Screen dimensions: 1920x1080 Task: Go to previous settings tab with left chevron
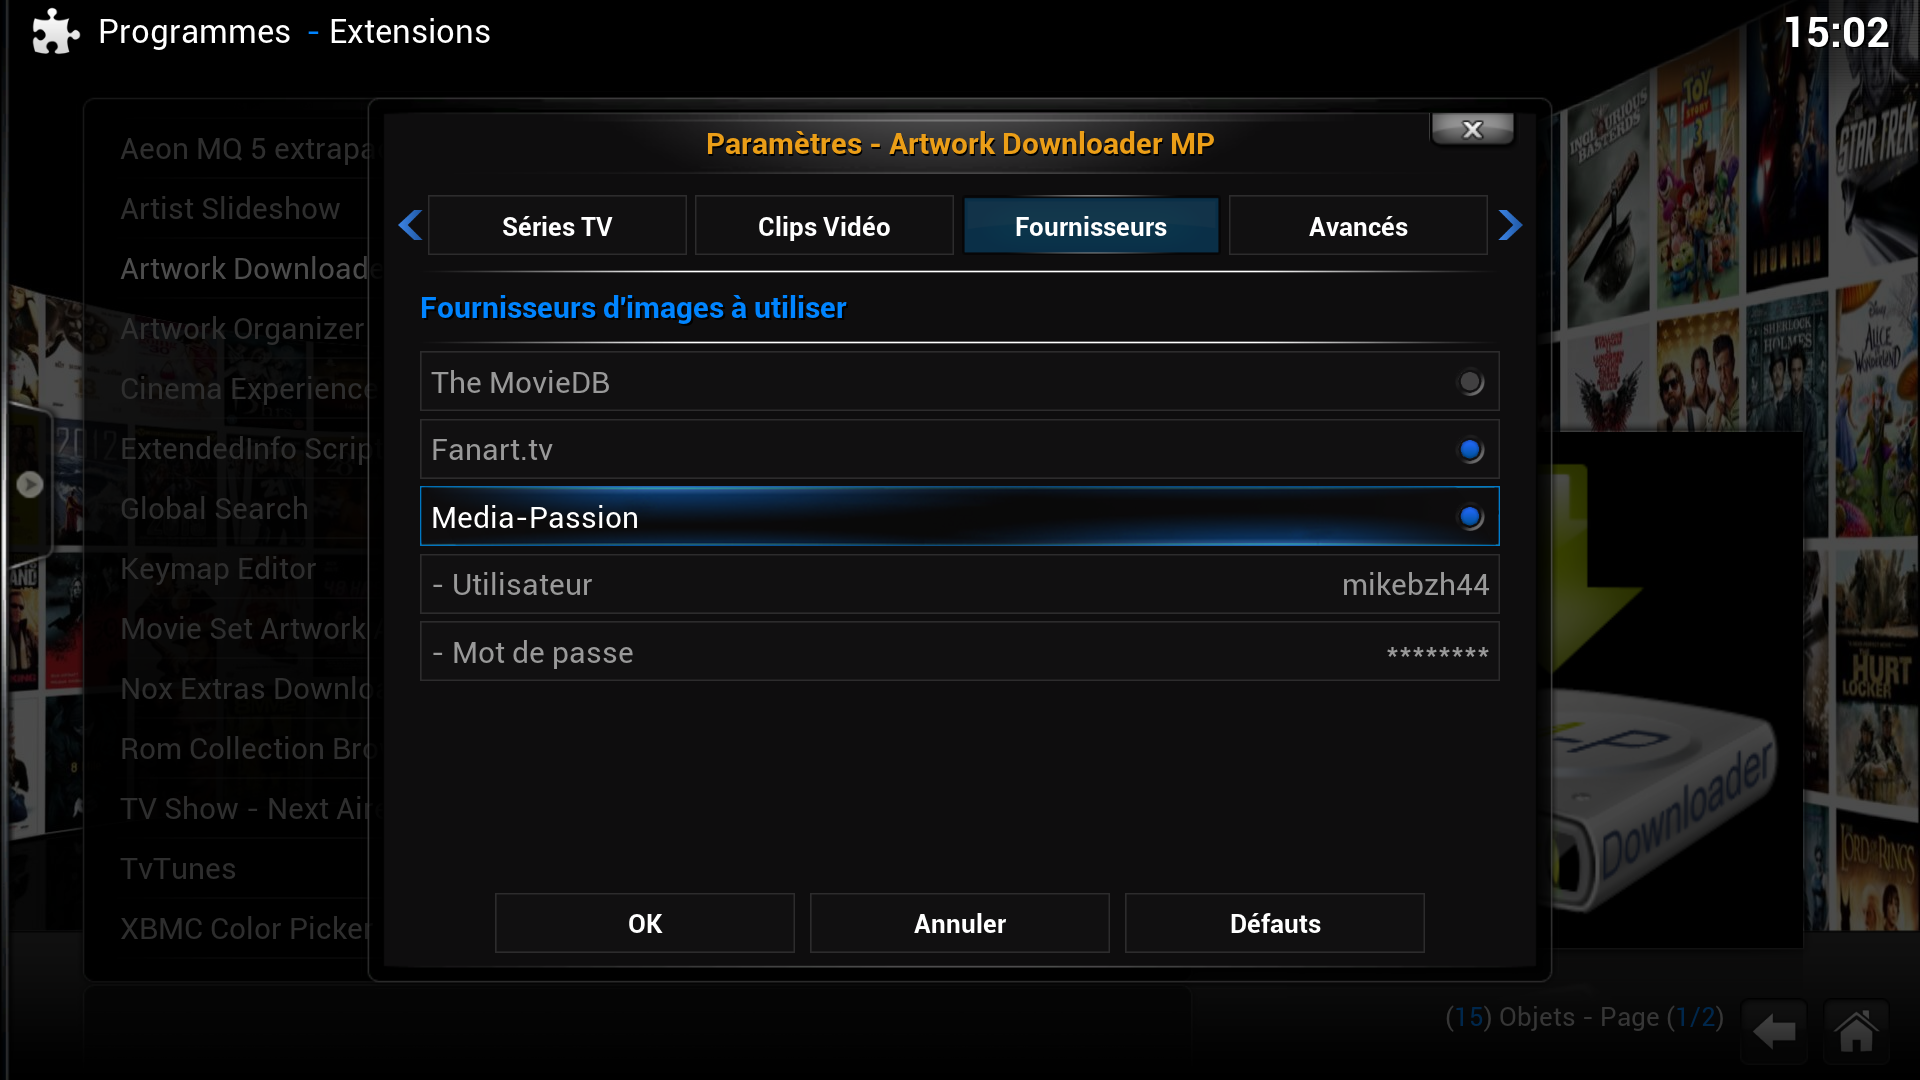point(410,225)
